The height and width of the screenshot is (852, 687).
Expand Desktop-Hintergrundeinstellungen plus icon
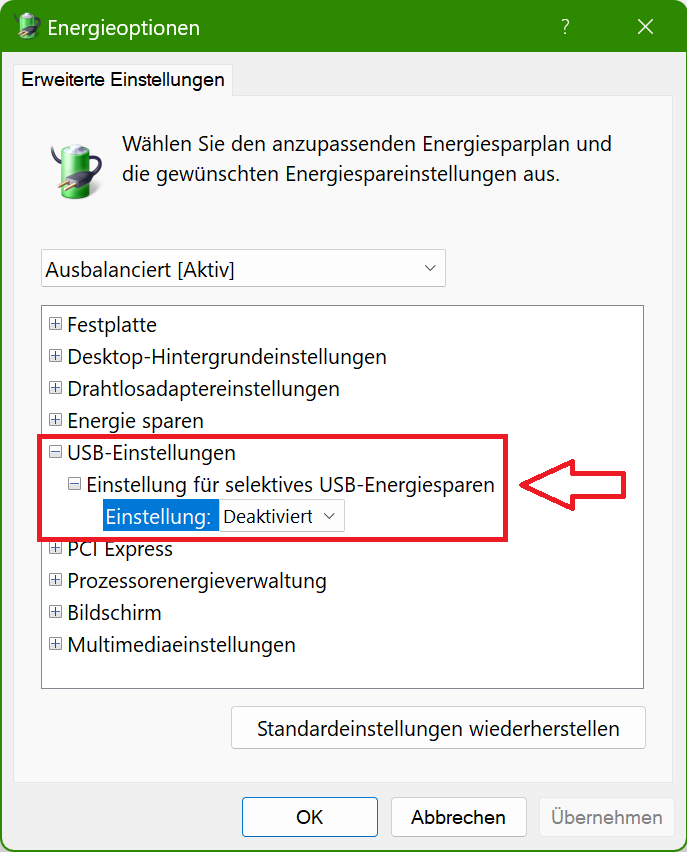tap(55, 356)
